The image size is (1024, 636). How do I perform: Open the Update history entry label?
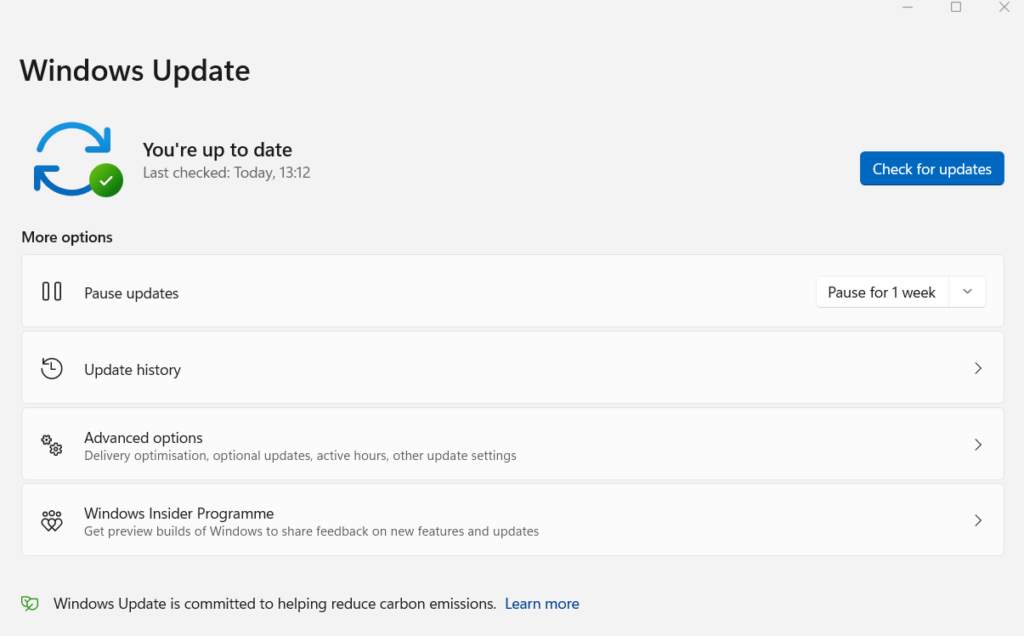tap(132, 370)
